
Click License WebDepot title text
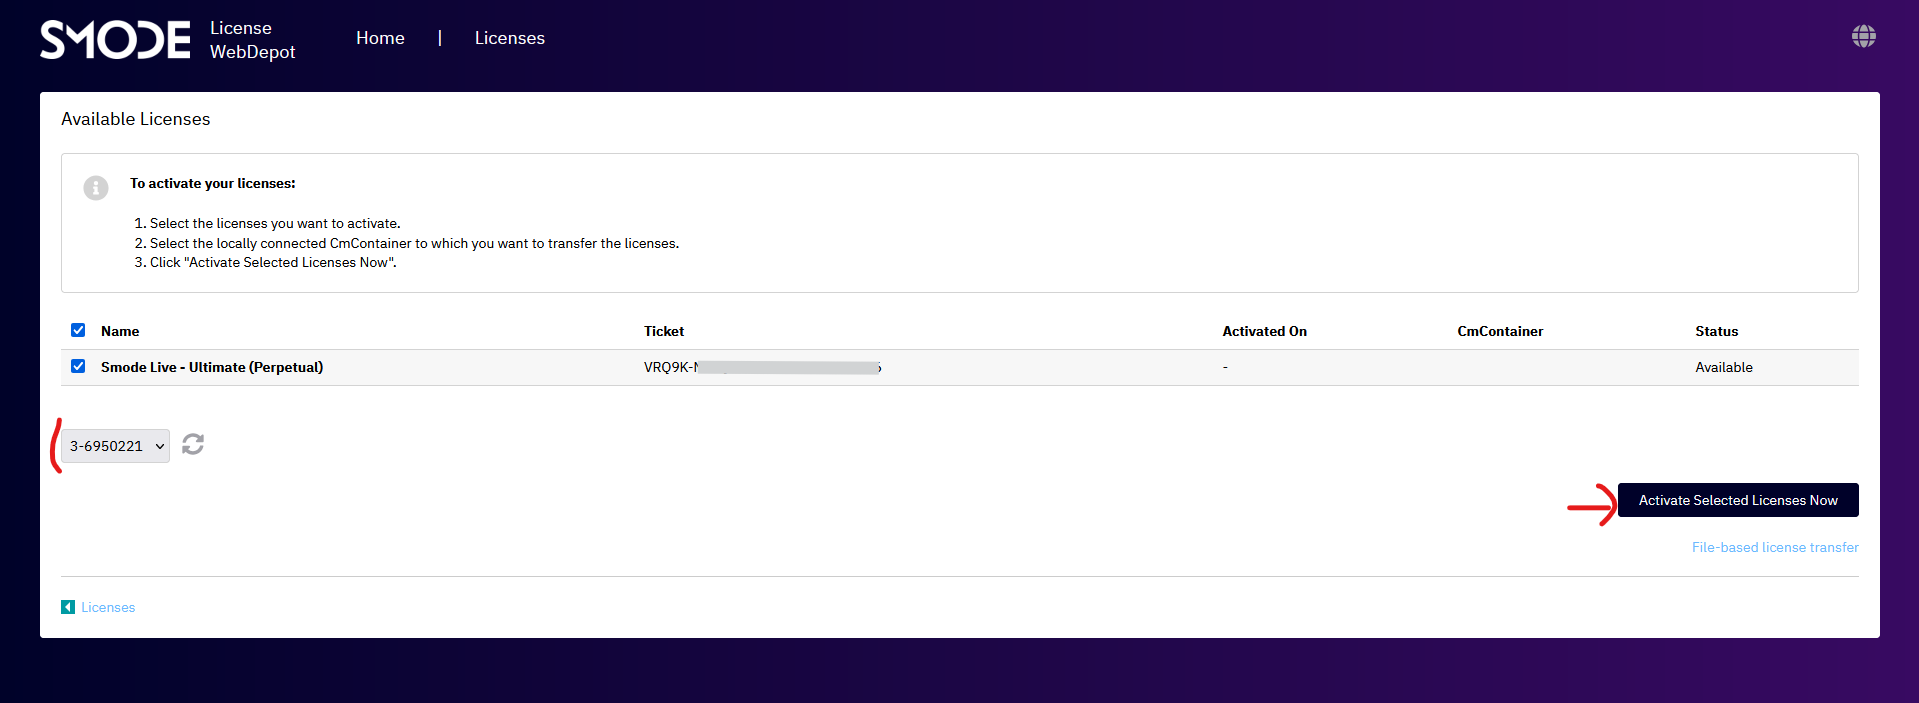pyautogui.click(x=252, y=40)
